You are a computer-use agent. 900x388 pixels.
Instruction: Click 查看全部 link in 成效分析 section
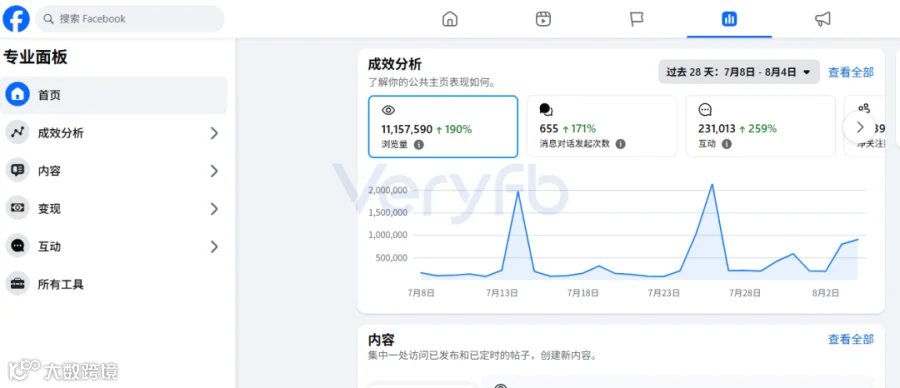[x=851, y=72]
